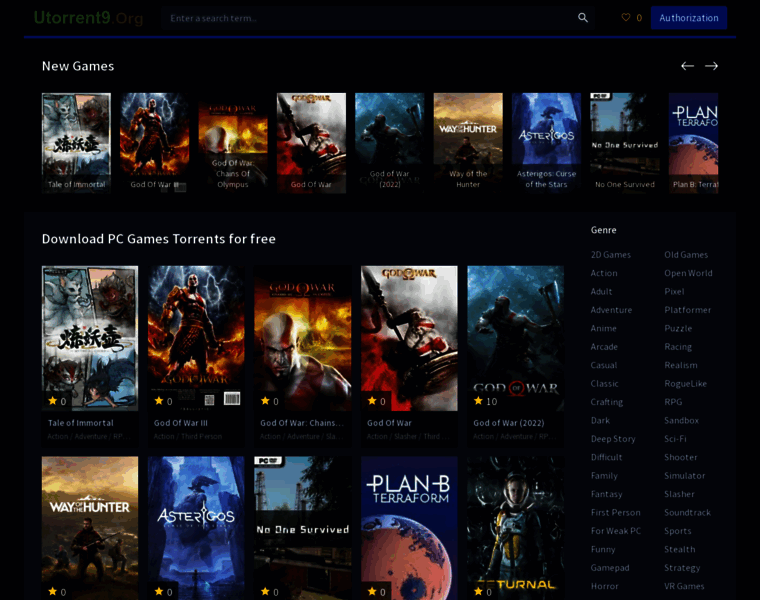Viewport: 760px width, 600px height.
Task: Open God Of War III carousel thumbnail
Action: click(155, 143)
